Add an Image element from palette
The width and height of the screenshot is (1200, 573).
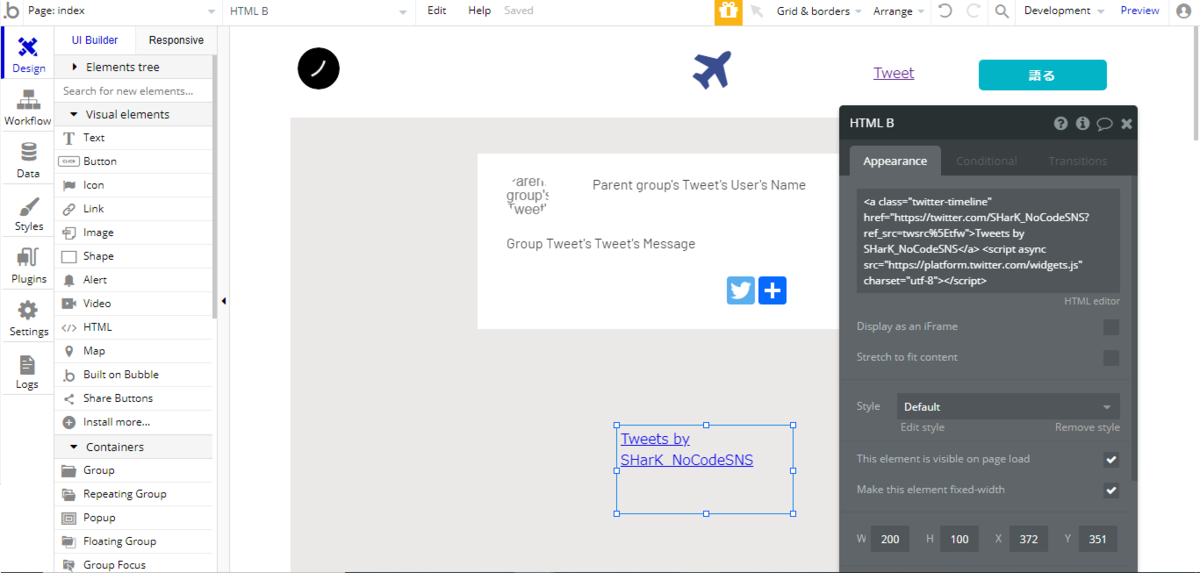(x=134, y=232)
